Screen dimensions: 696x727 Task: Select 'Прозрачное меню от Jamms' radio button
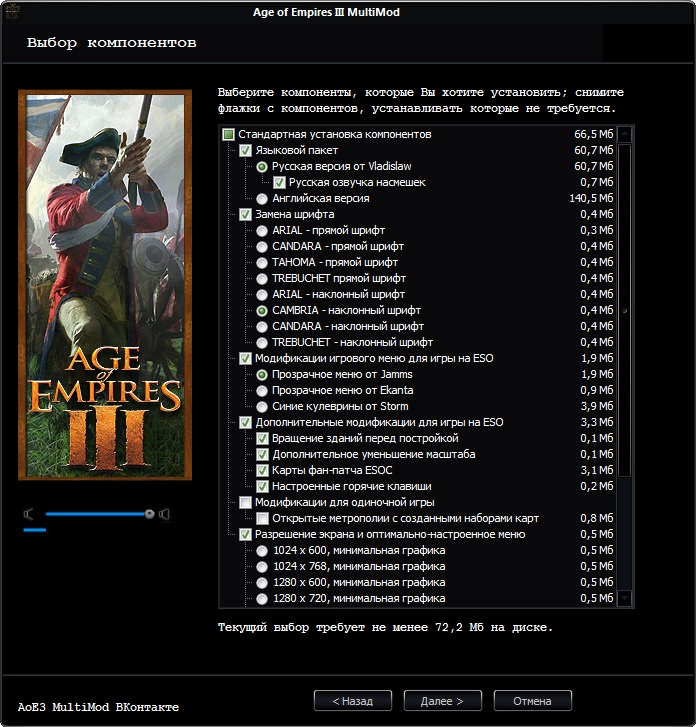pos(262,375)
